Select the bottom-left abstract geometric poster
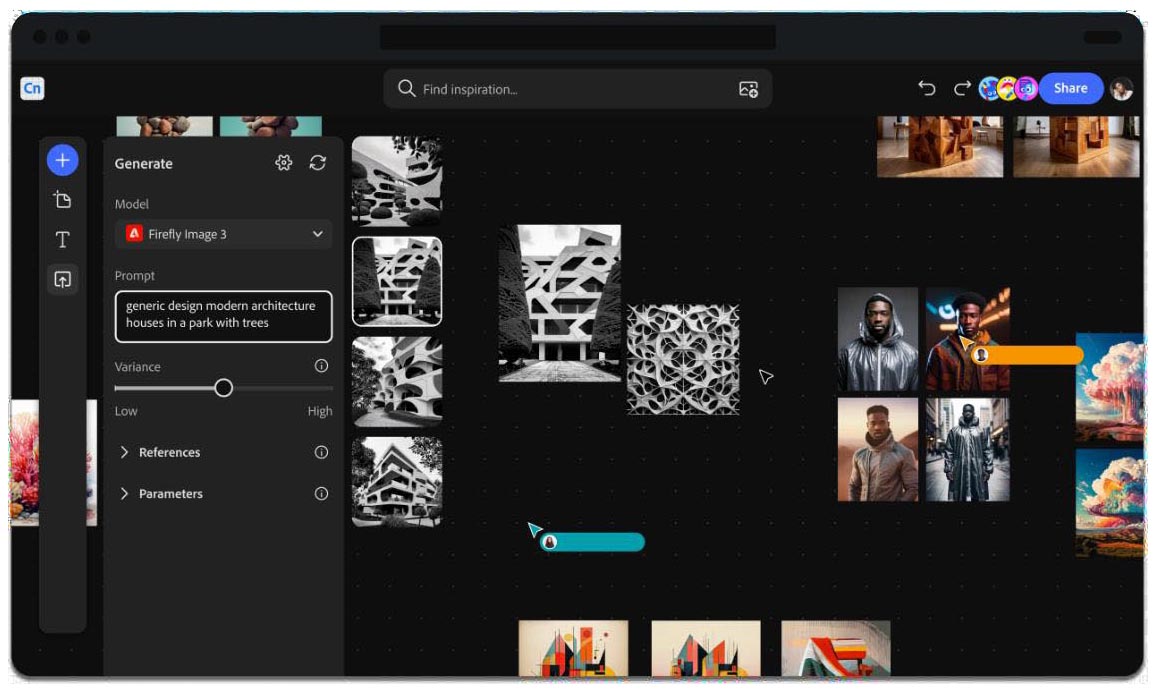Viewport: 1159px width, 692px height. pos(574,648)
